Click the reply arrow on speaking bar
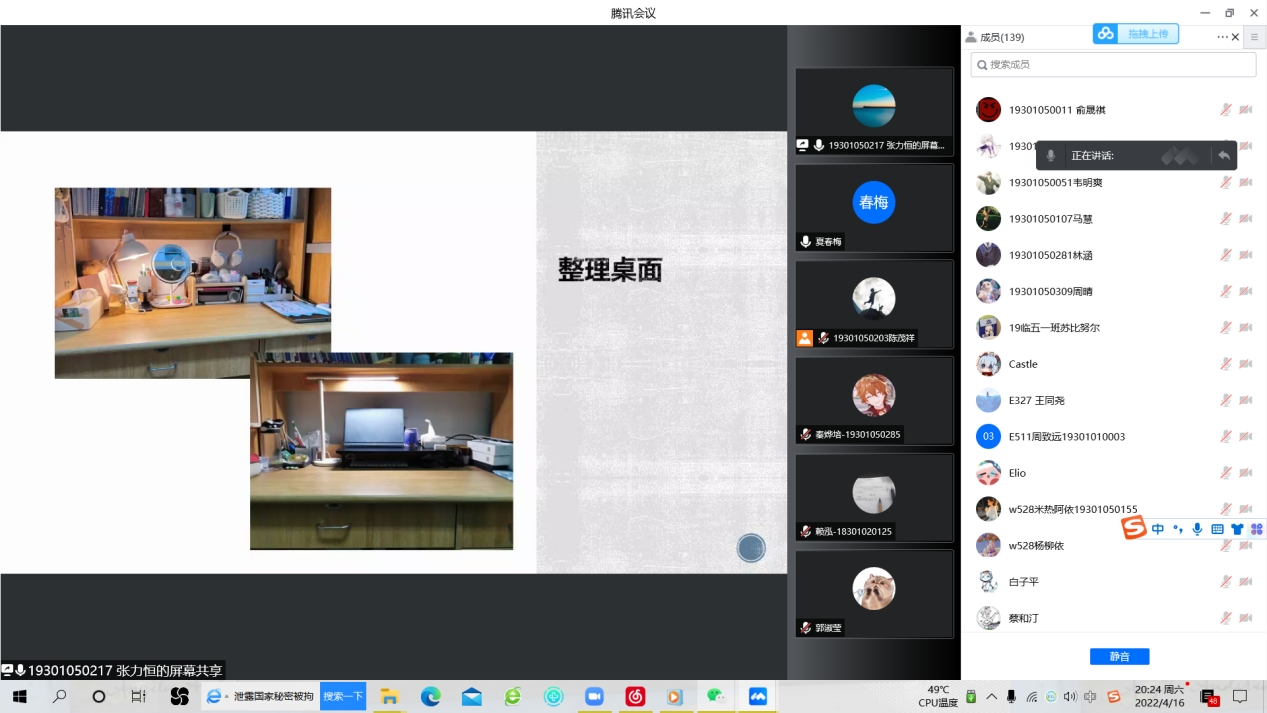Screen dimensions: 1267x713 1223,155
